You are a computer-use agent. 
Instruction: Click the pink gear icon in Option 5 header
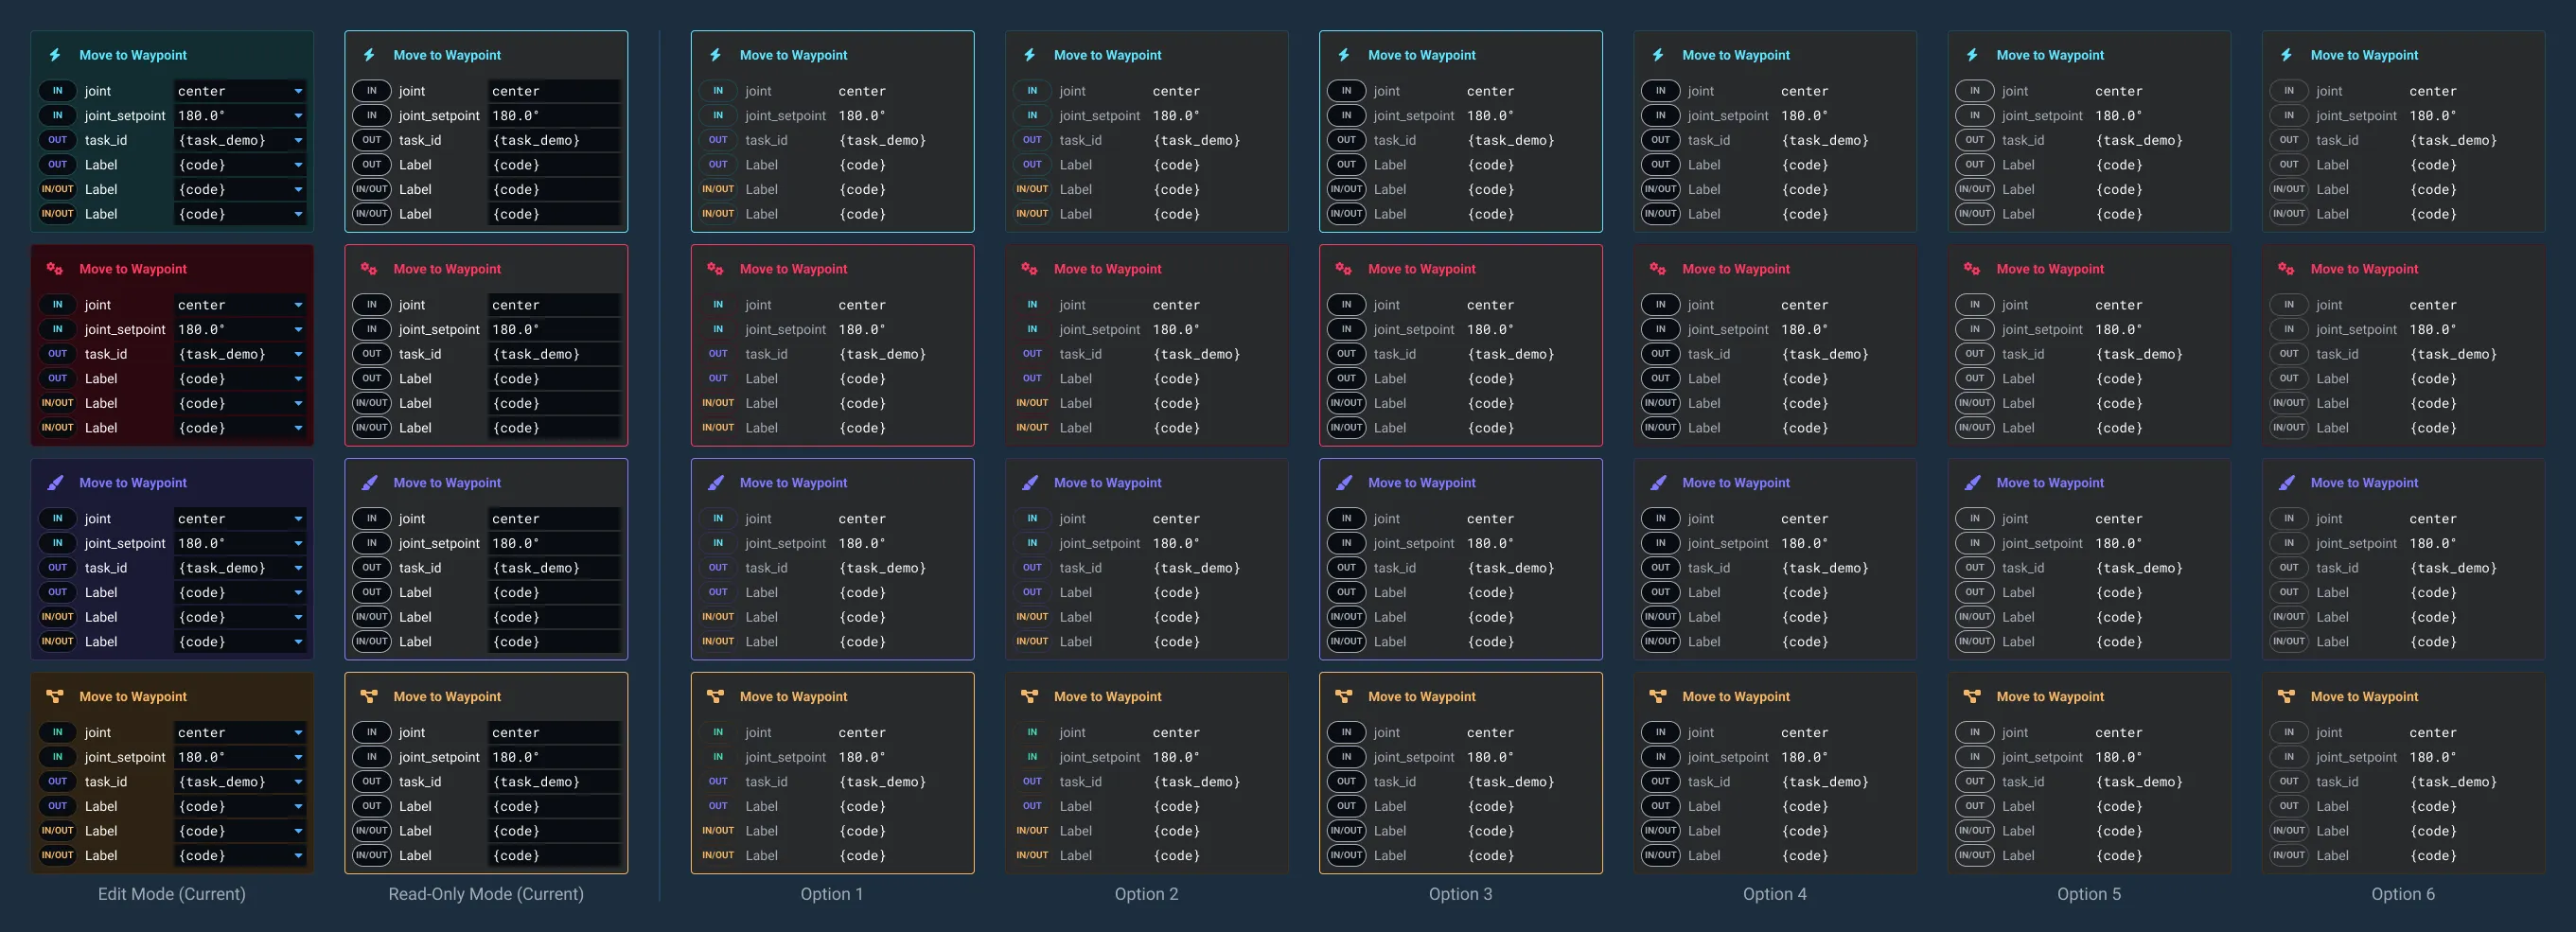1975,268
